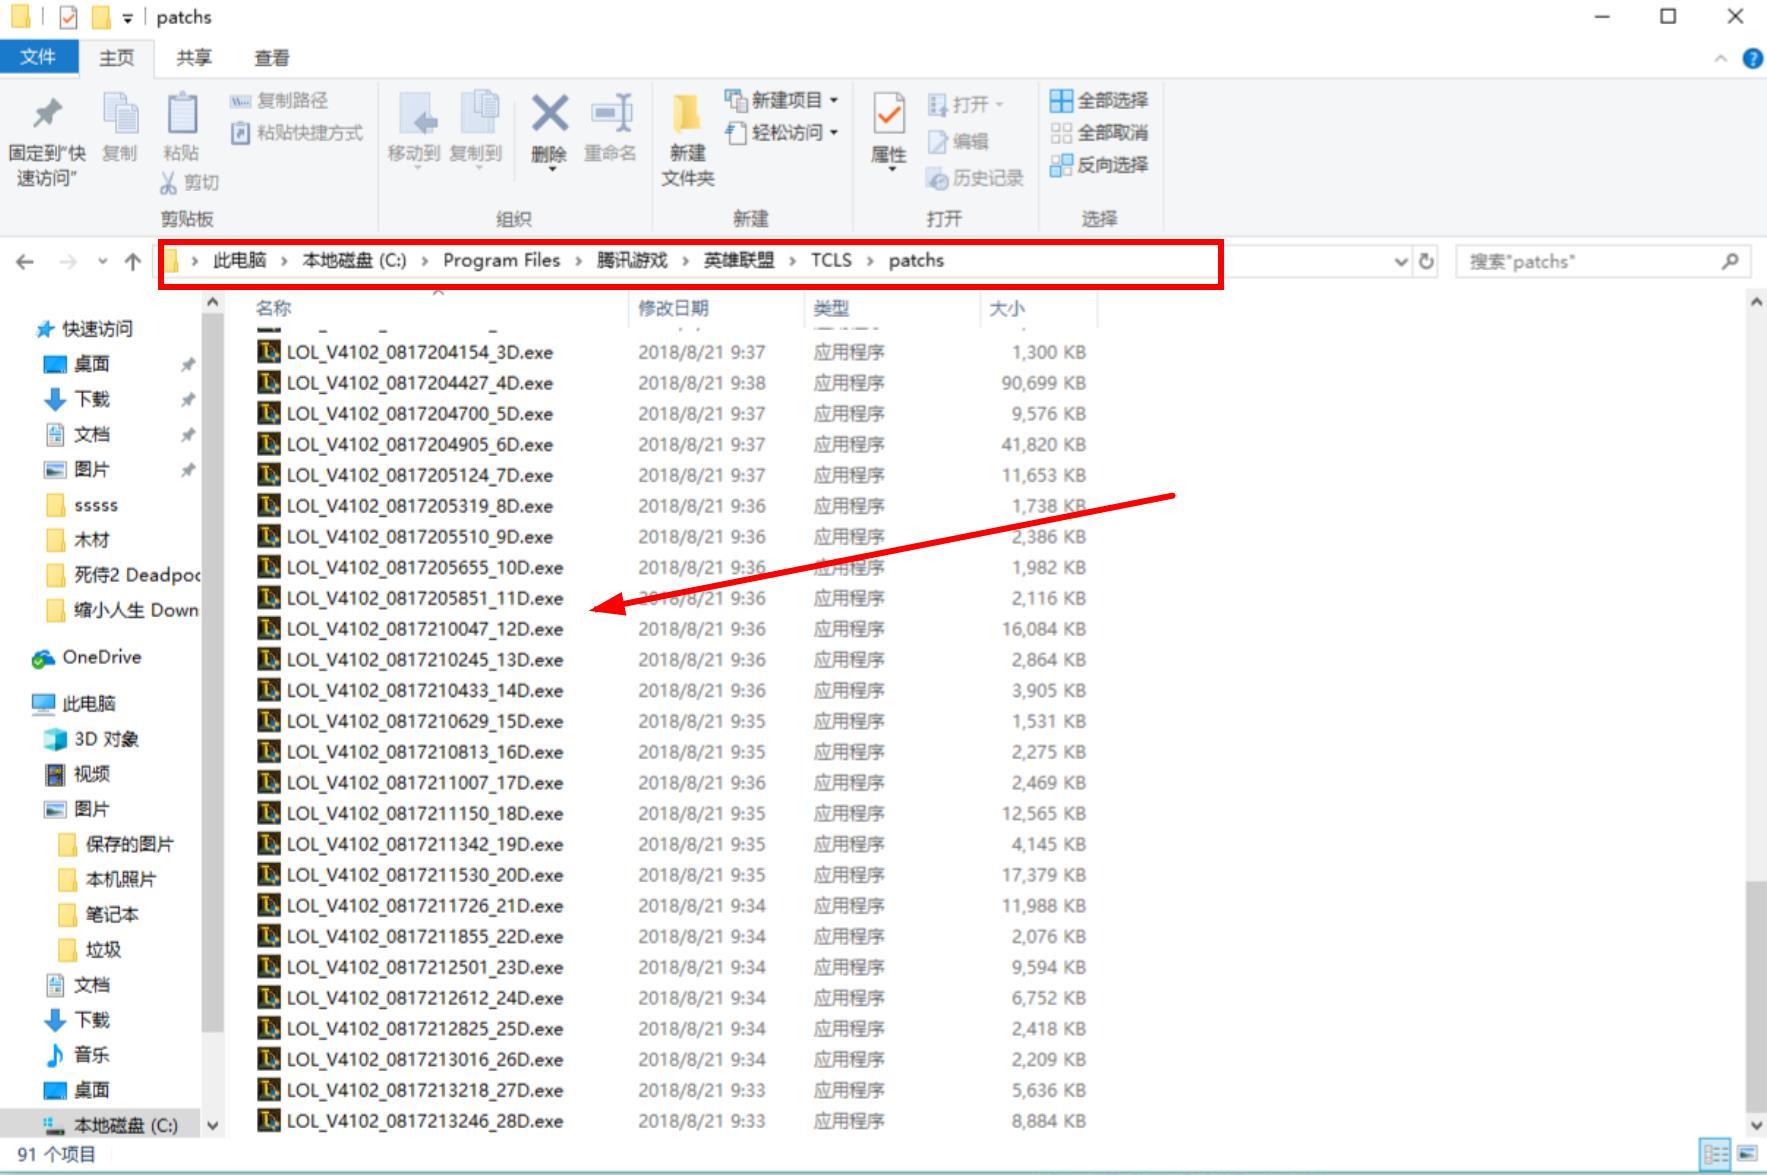This screenshot has width=1767, height=1175.
Task: Click 英雄联盟 in the address path
Action: (x=738, y=260)
